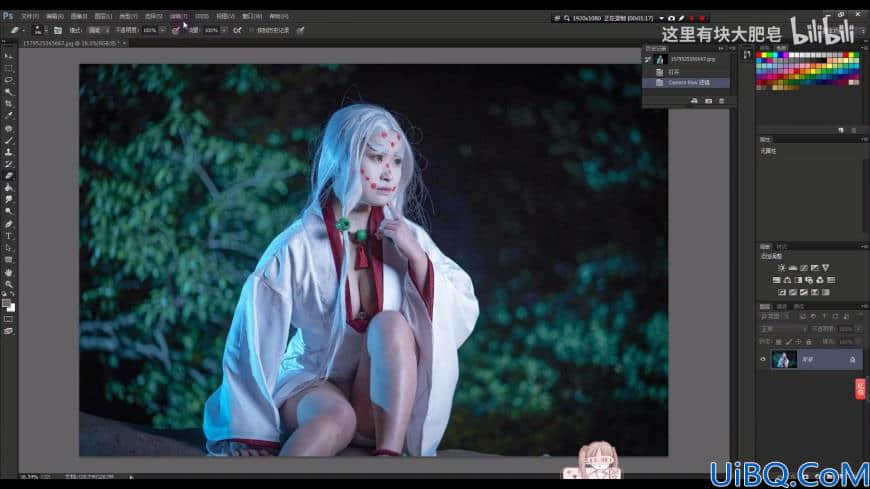Screen dimensions: 870x489
Task: Select the Clone Stamp tool
Action: 8,152
